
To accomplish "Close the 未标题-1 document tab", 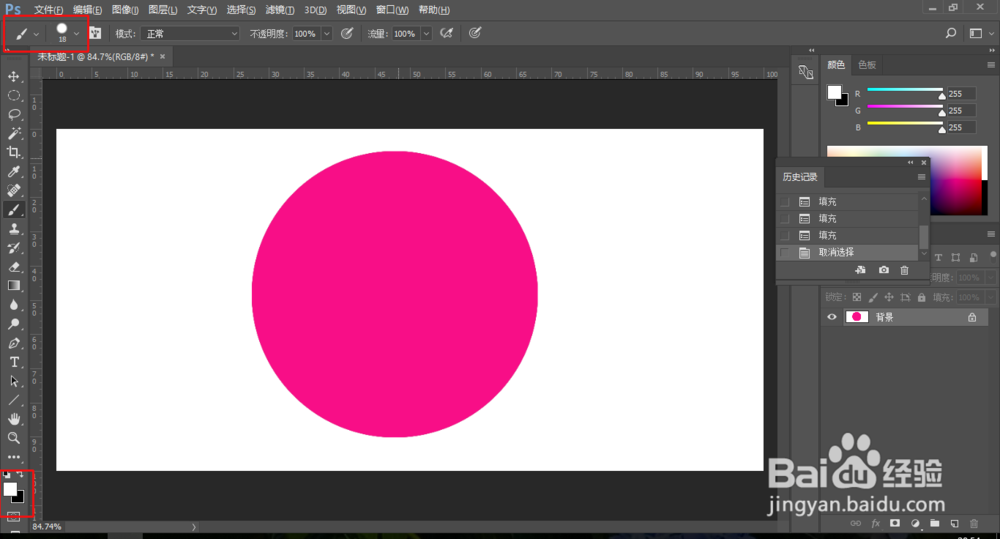I will (x=163, y=57).
